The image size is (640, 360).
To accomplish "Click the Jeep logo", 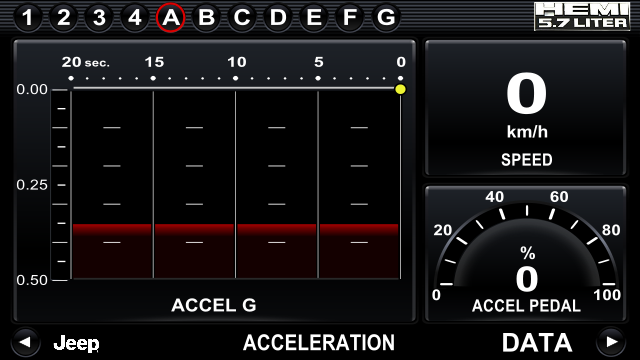I will tap(76, 343).
